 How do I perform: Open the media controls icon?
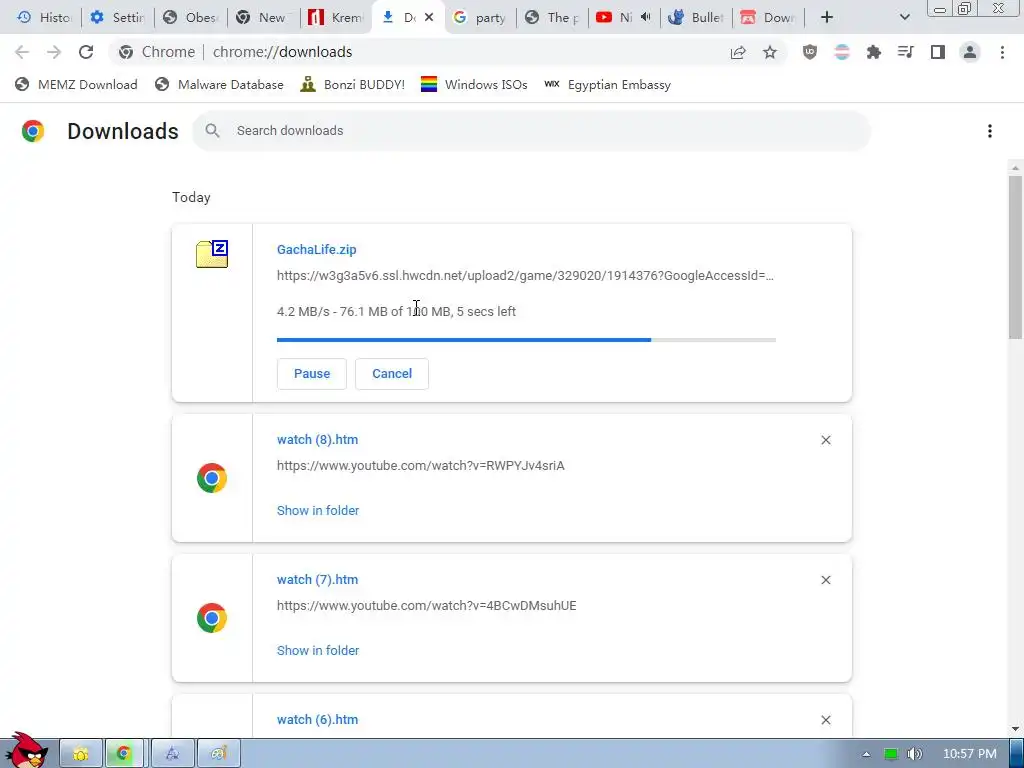coord(905,52)
